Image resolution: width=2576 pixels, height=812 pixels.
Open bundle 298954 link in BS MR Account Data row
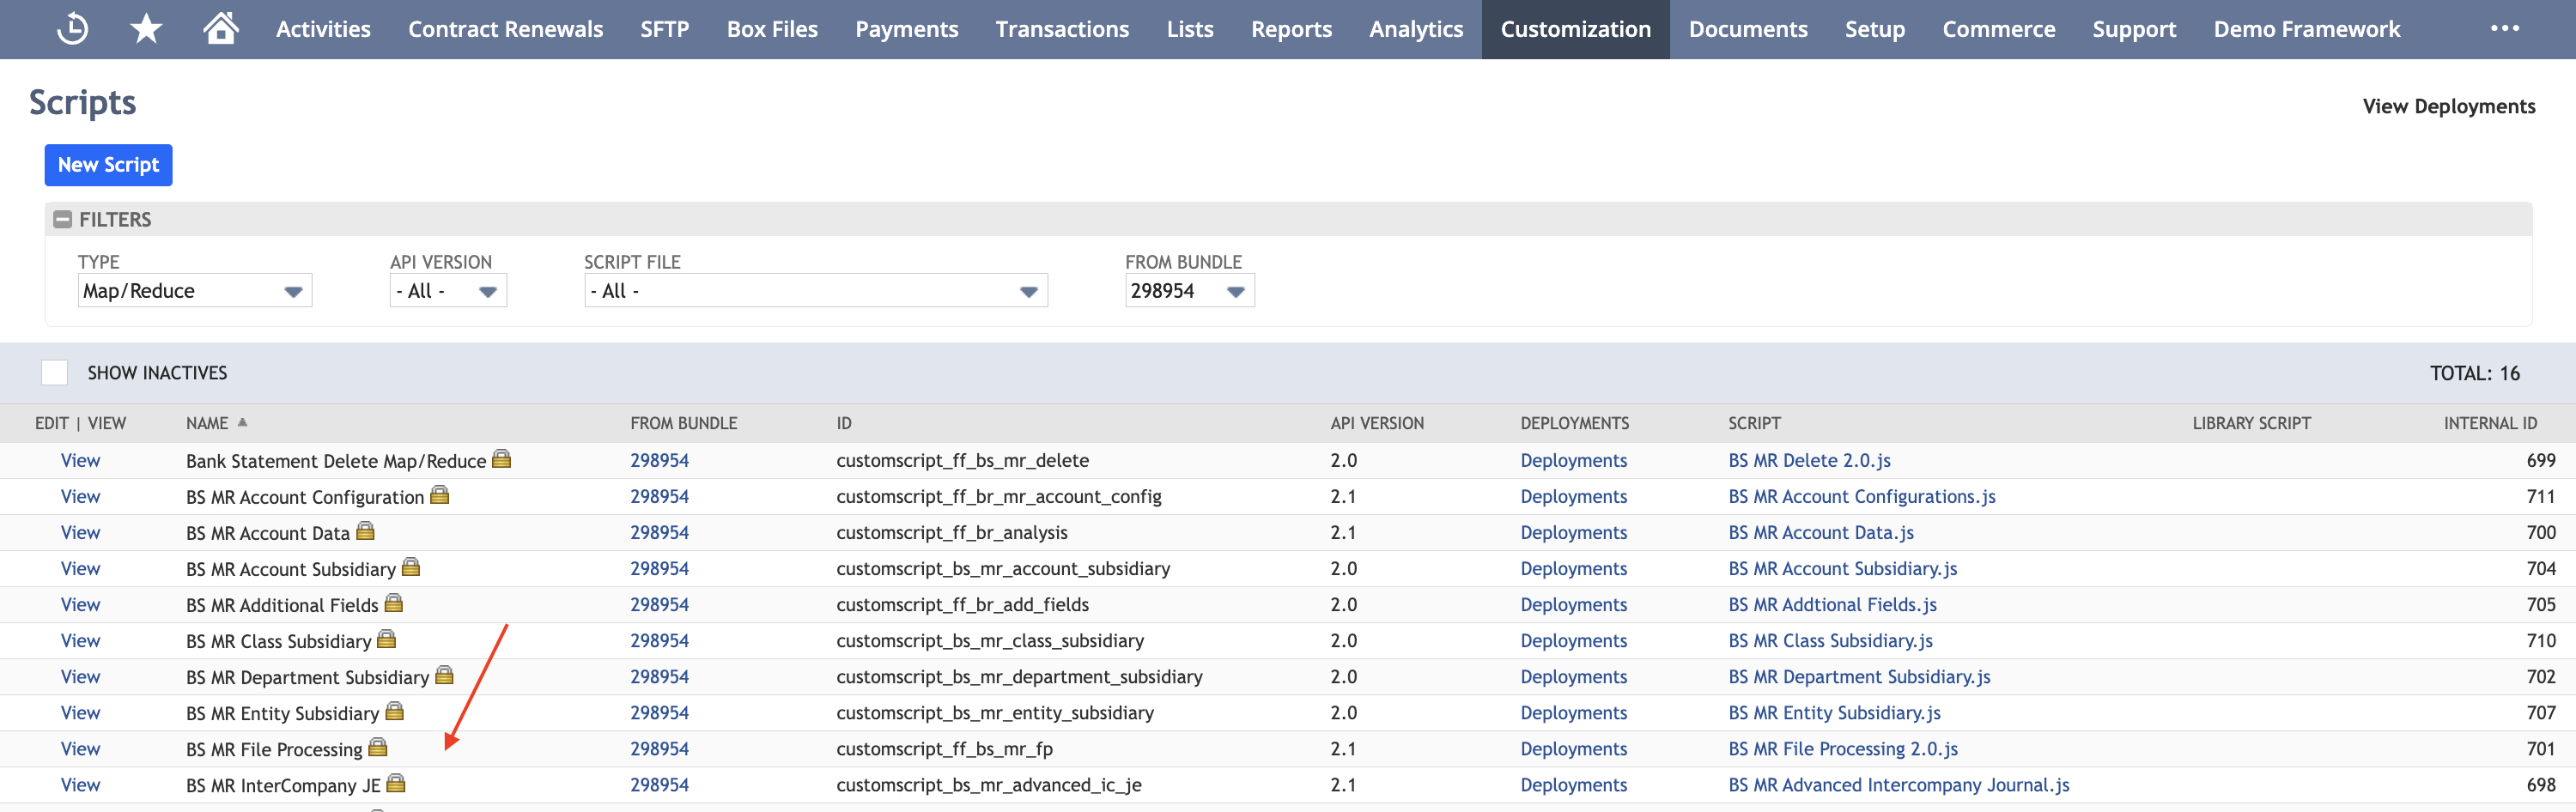(659, 532)
